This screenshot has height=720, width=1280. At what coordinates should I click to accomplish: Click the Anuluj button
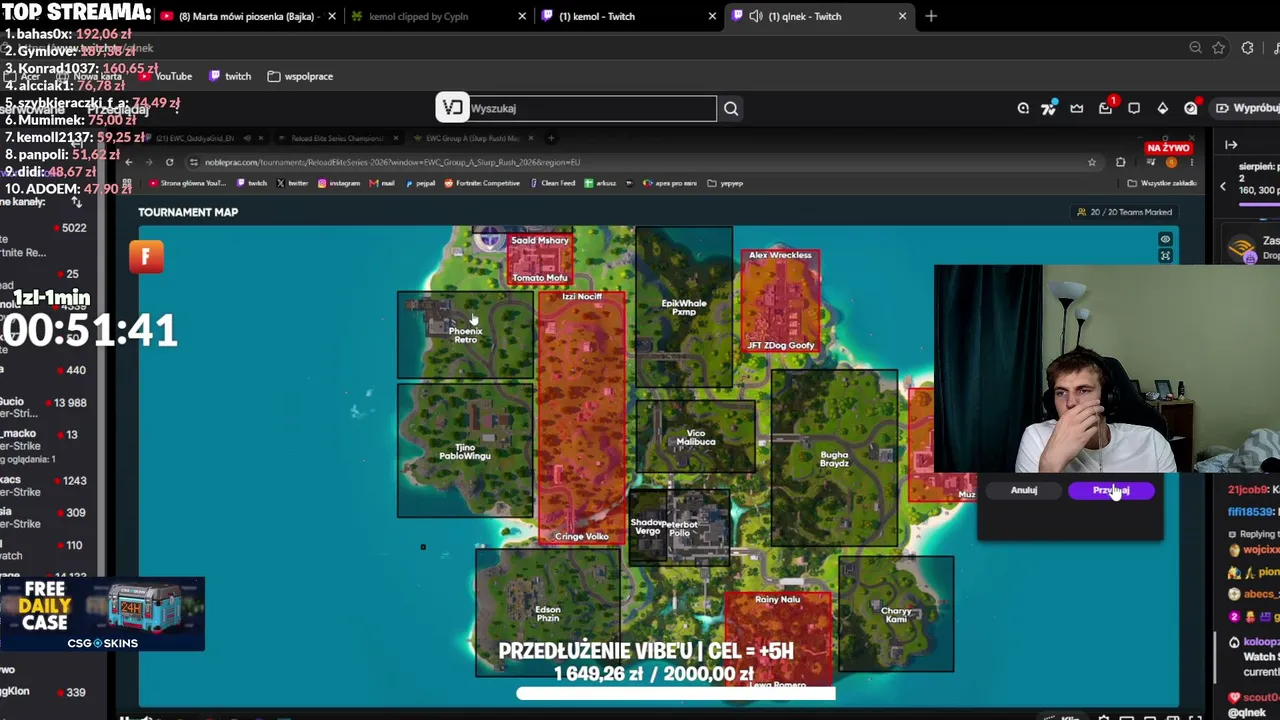point(1024,490)
